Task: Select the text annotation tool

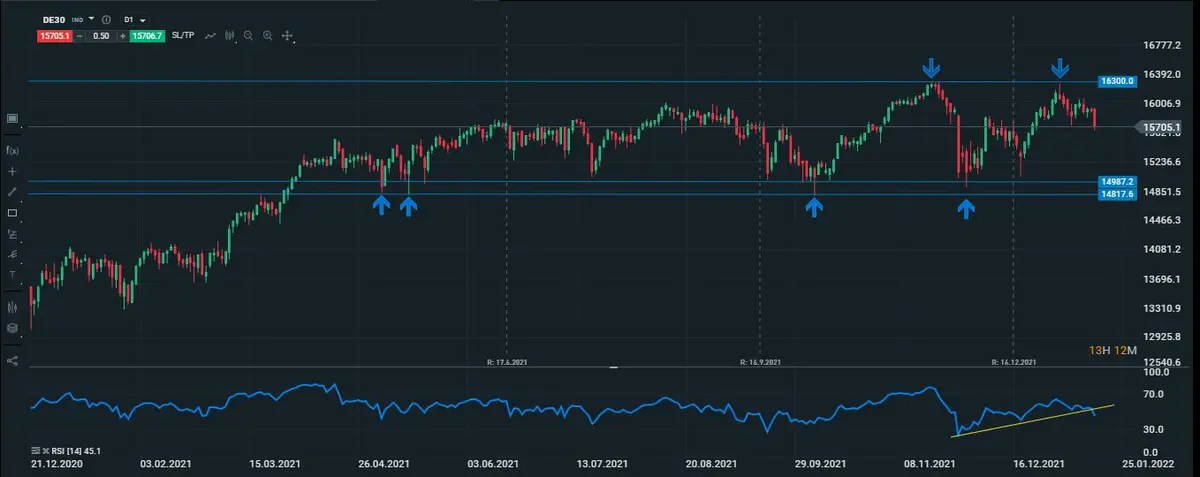Action: click(12, 274)
